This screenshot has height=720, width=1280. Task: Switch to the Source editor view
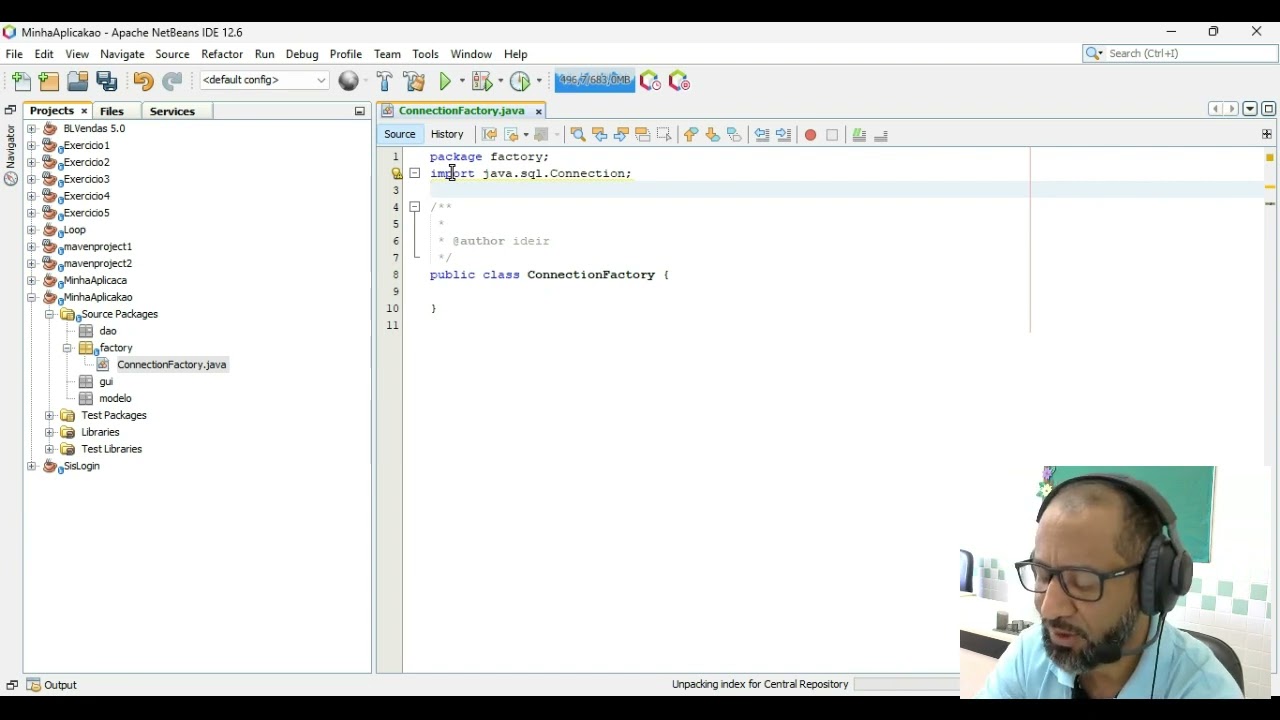tap(399, 134)
